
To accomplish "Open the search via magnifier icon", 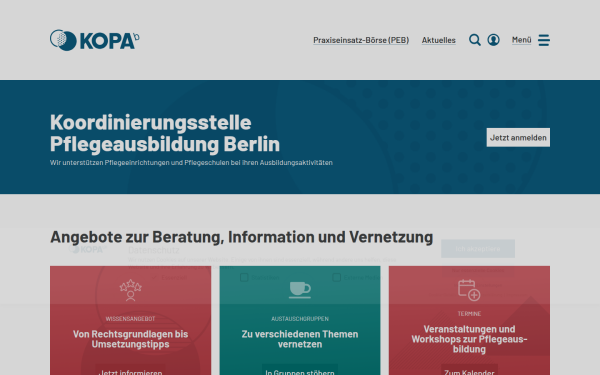I will click(474, 40).
